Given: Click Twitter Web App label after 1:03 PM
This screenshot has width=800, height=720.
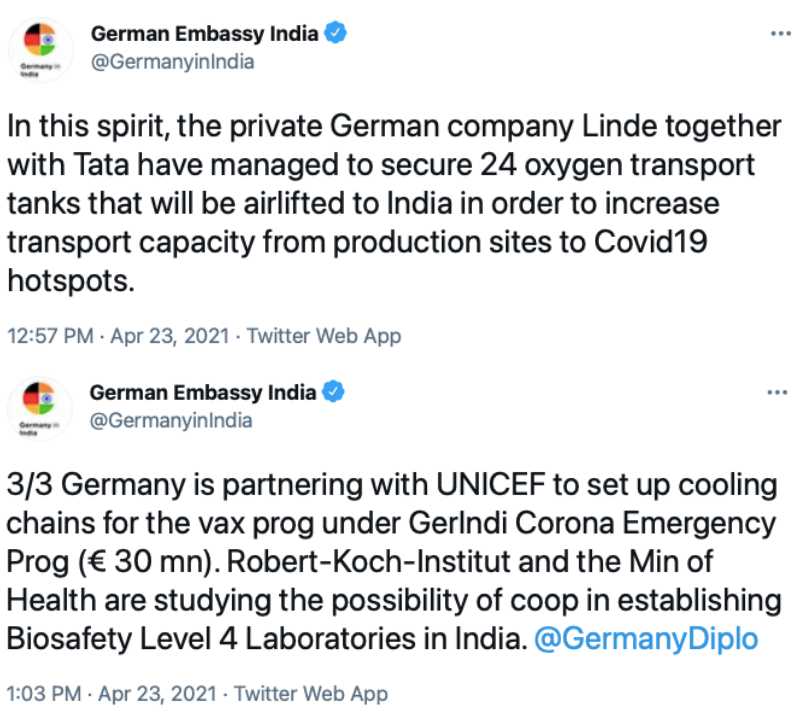Looking at the screenshot, I should click(x=309, y=693).
